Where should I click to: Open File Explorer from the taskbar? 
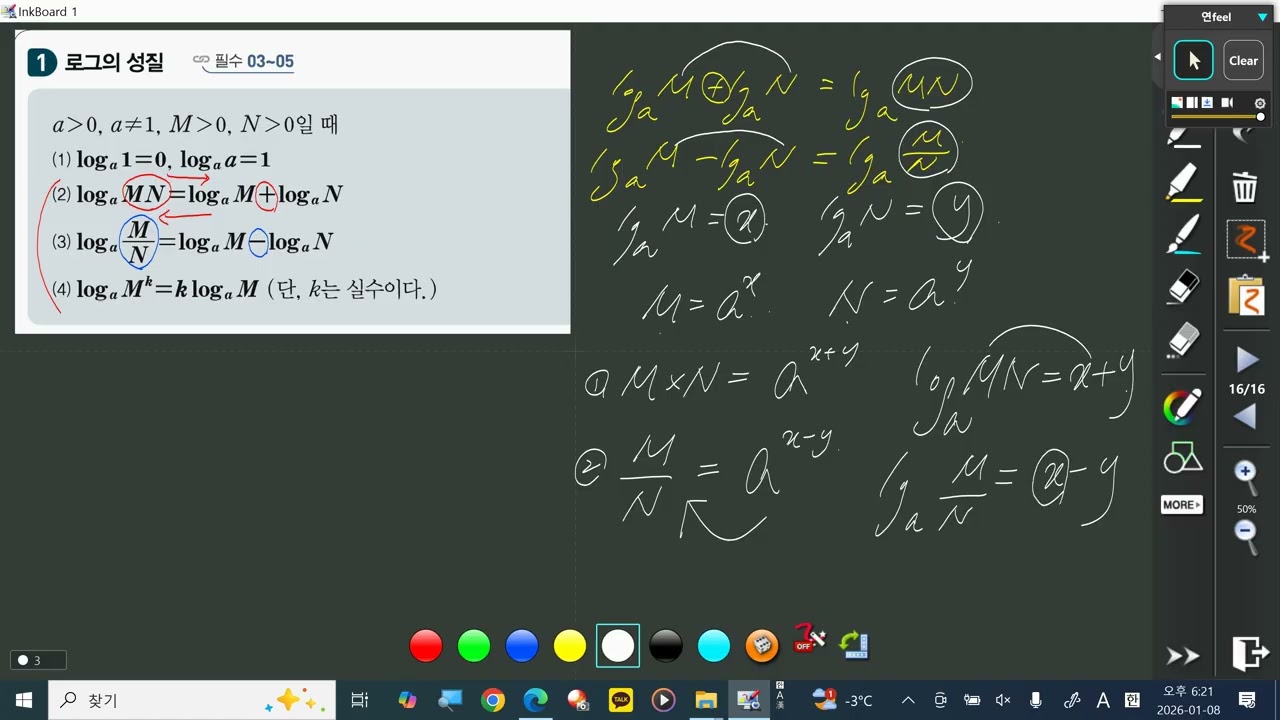706,700
